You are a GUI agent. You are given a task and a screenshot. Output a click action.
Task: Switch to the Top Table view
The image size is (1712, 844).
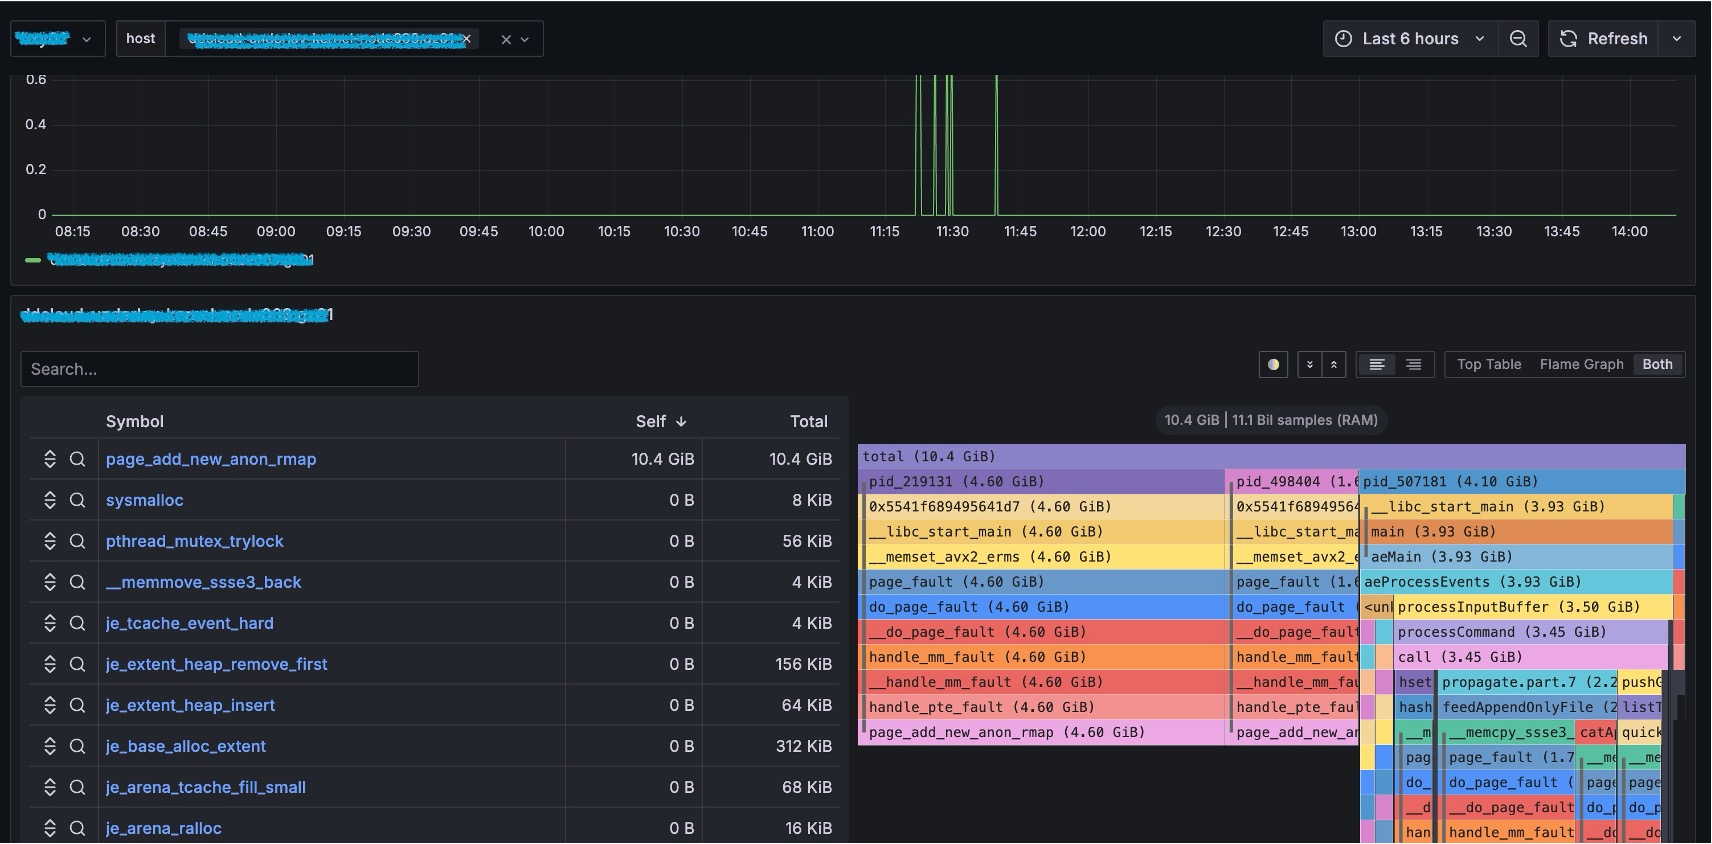[1488, 365]
